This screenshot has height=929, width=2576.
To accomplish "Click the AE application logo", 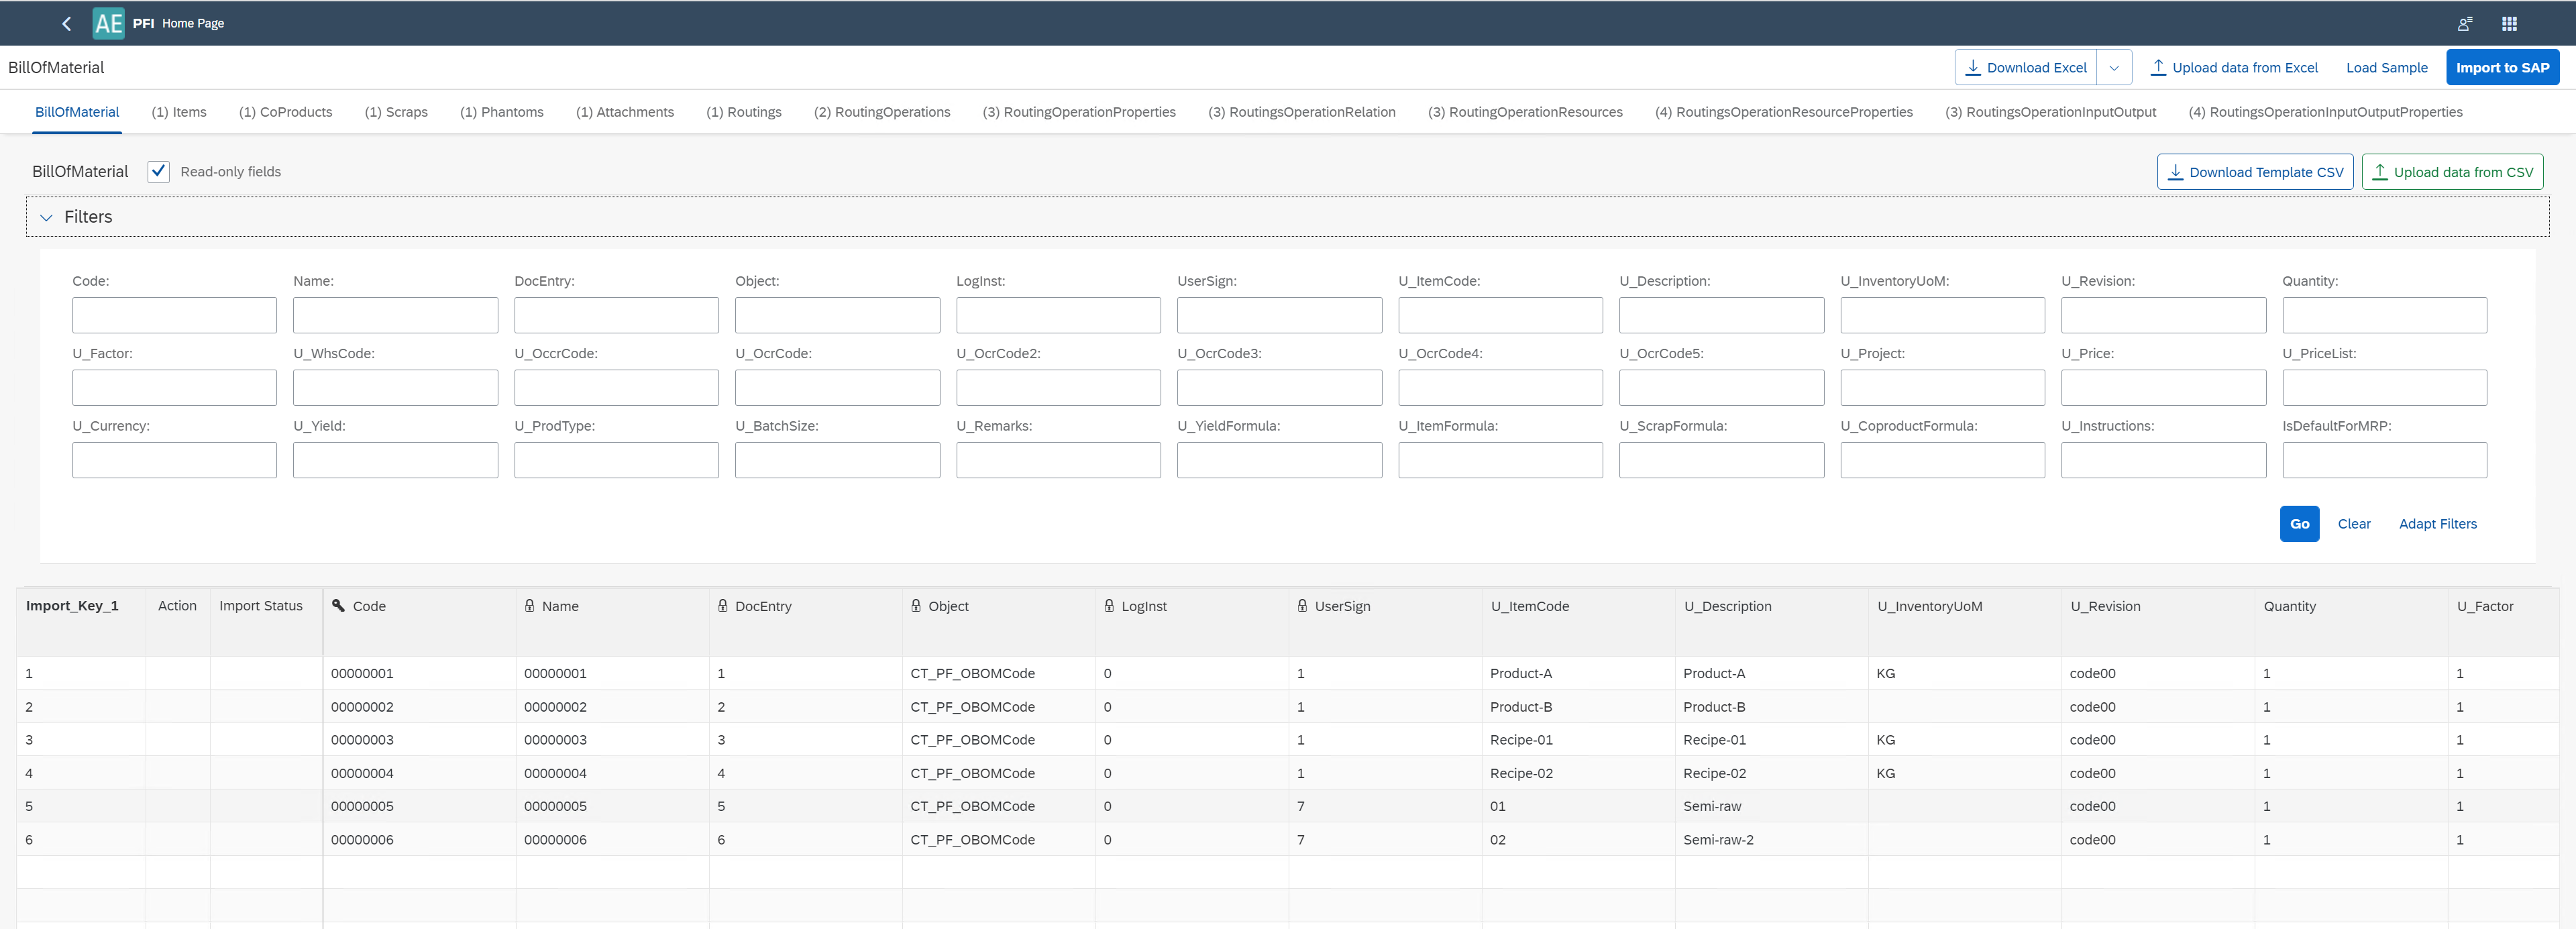I will click(x=108, y=23).
